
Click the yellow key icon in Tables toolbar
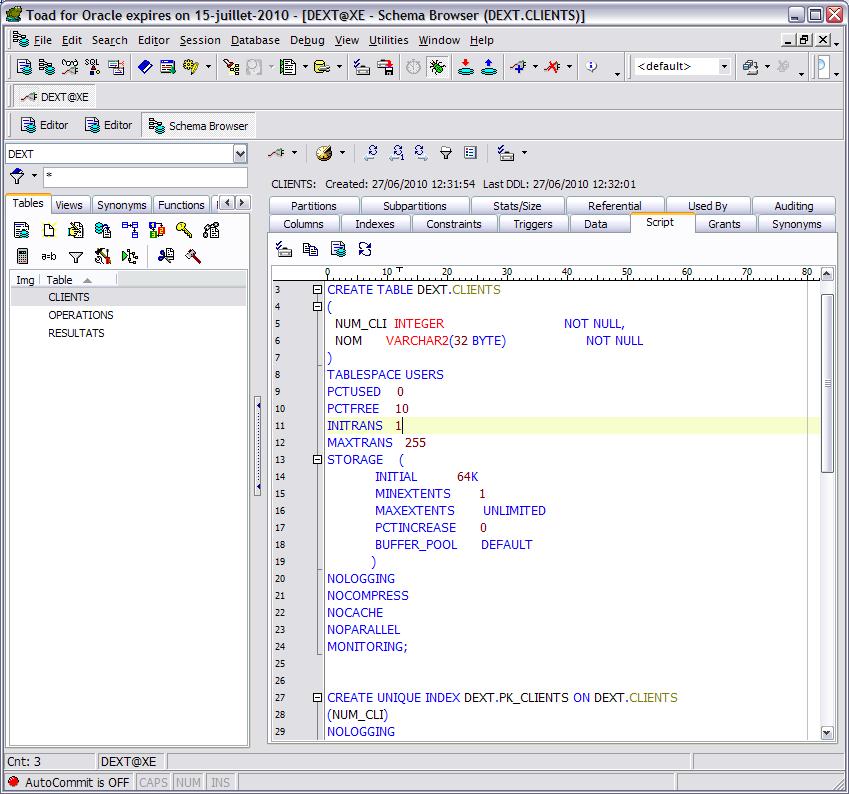point(184,230)
